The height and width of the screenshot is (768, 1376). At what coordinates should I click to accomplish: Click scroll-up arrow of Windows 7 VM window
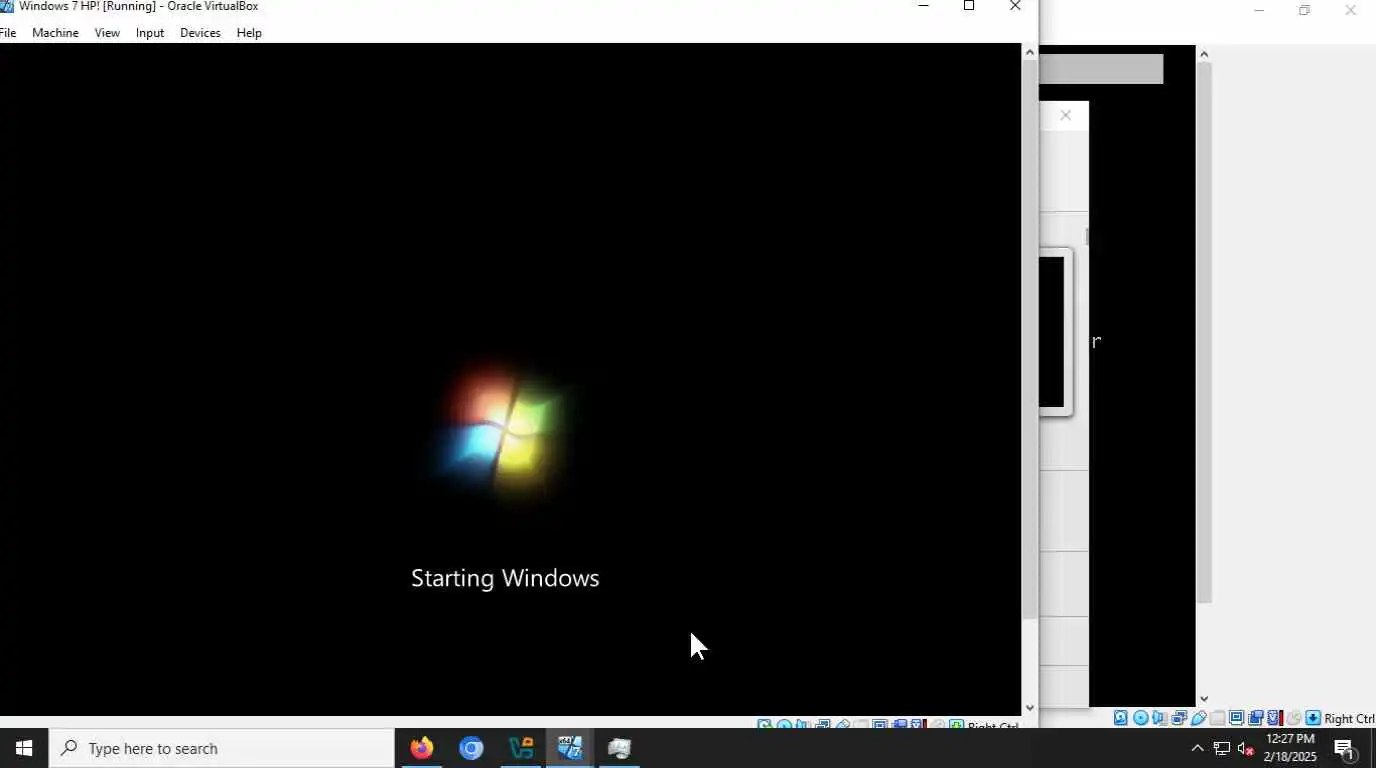click(x=1029, y=51)
